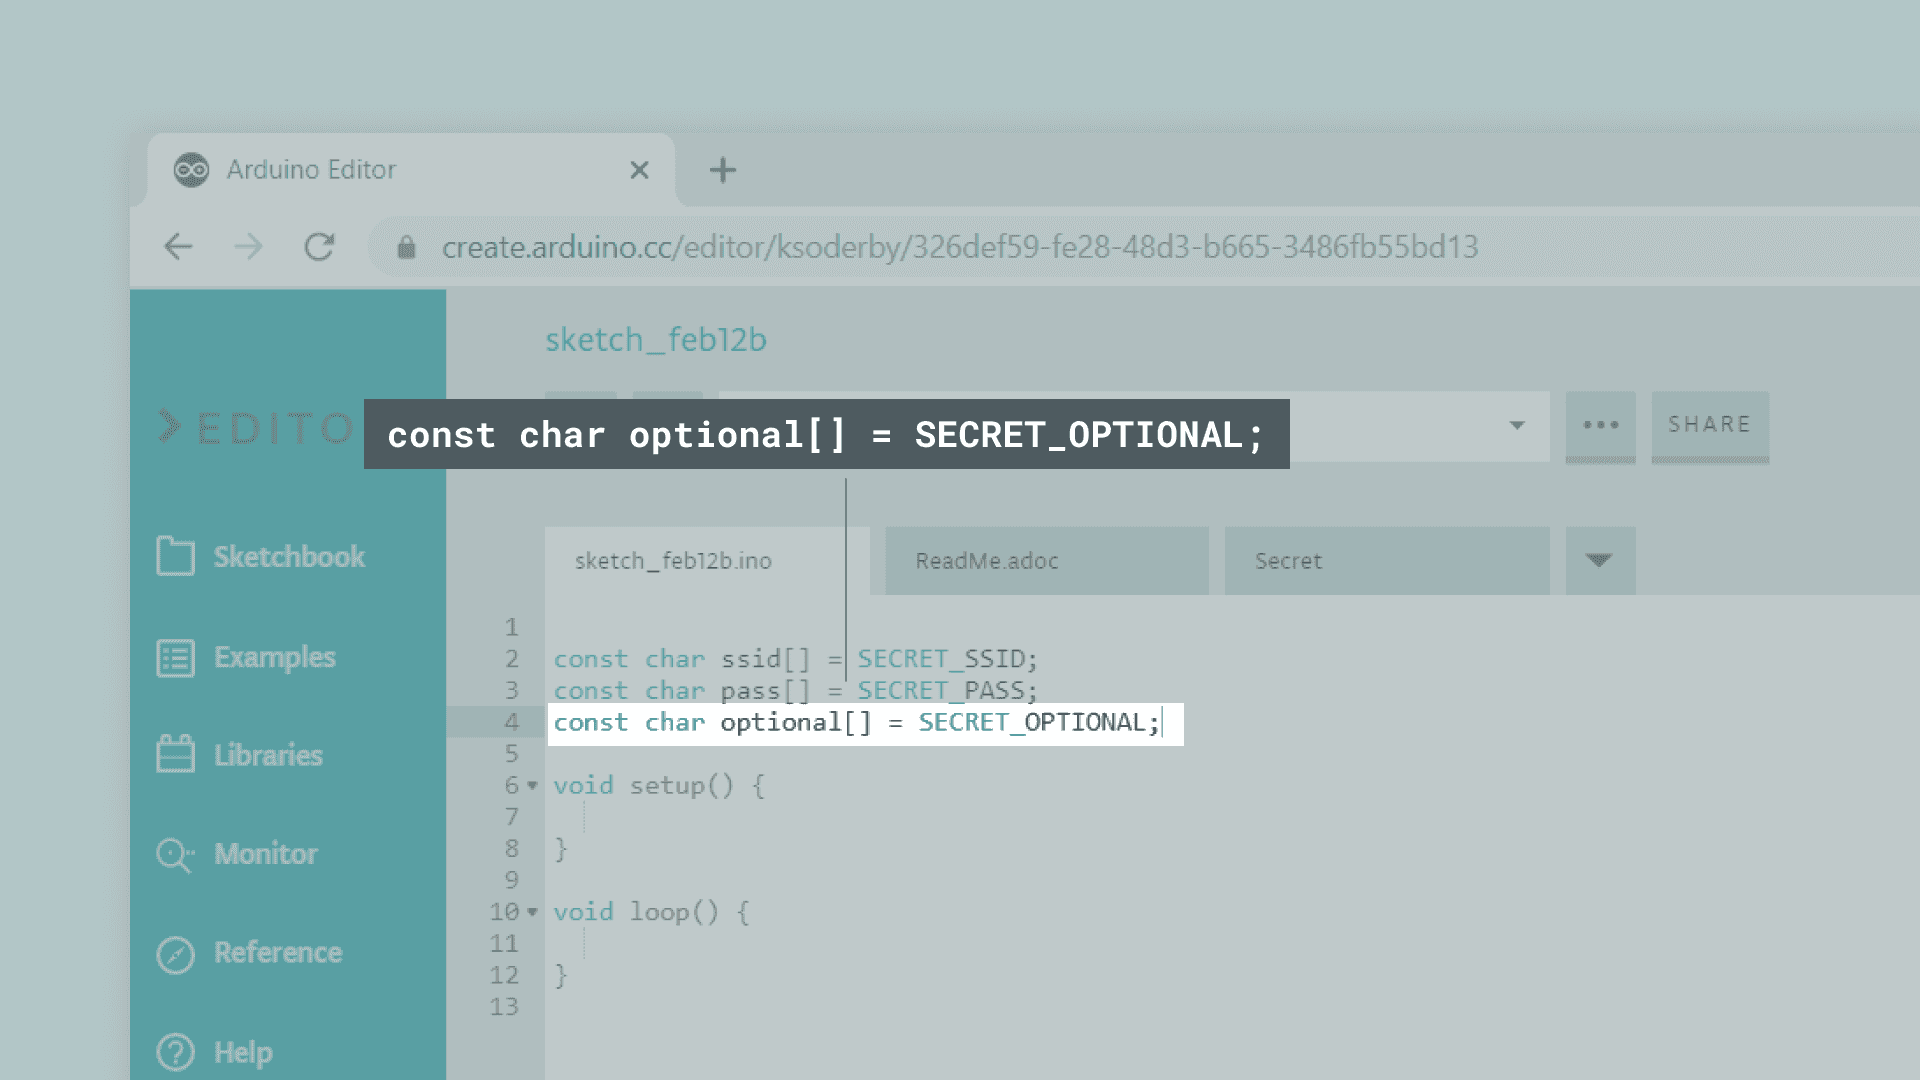
Task: Click the SHARE button
Action: pos(1709,425)
